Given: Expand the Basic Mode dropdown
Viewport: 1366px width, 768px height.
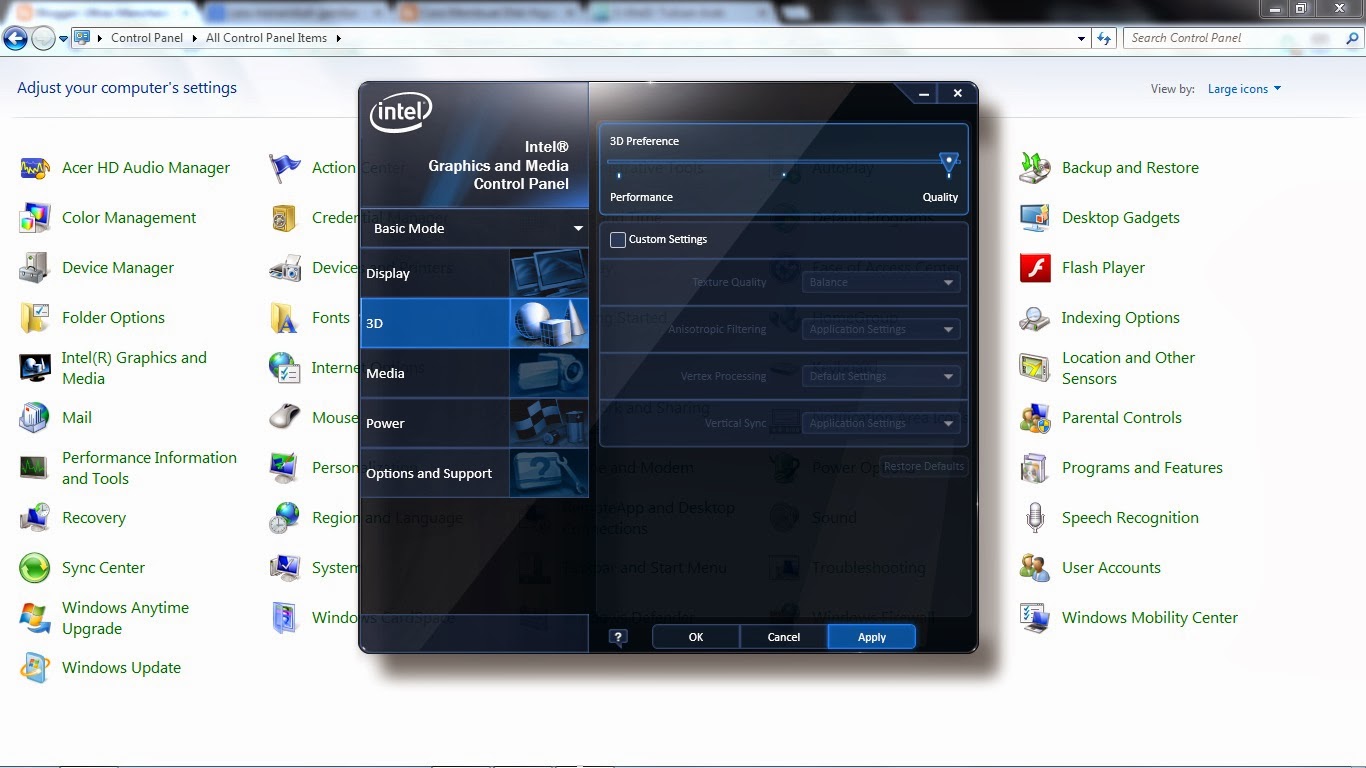Looking at the screenshot, I should pyautogui.click(x=473, y=228).
